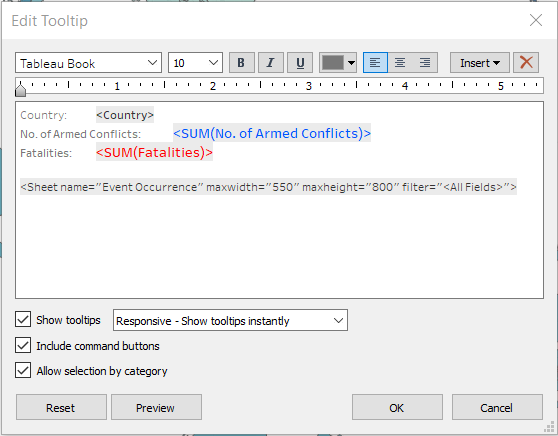This screenshot has height=436, width=558.
Task: Toggle Include command buttons checkbox
Action: (23, 345)
